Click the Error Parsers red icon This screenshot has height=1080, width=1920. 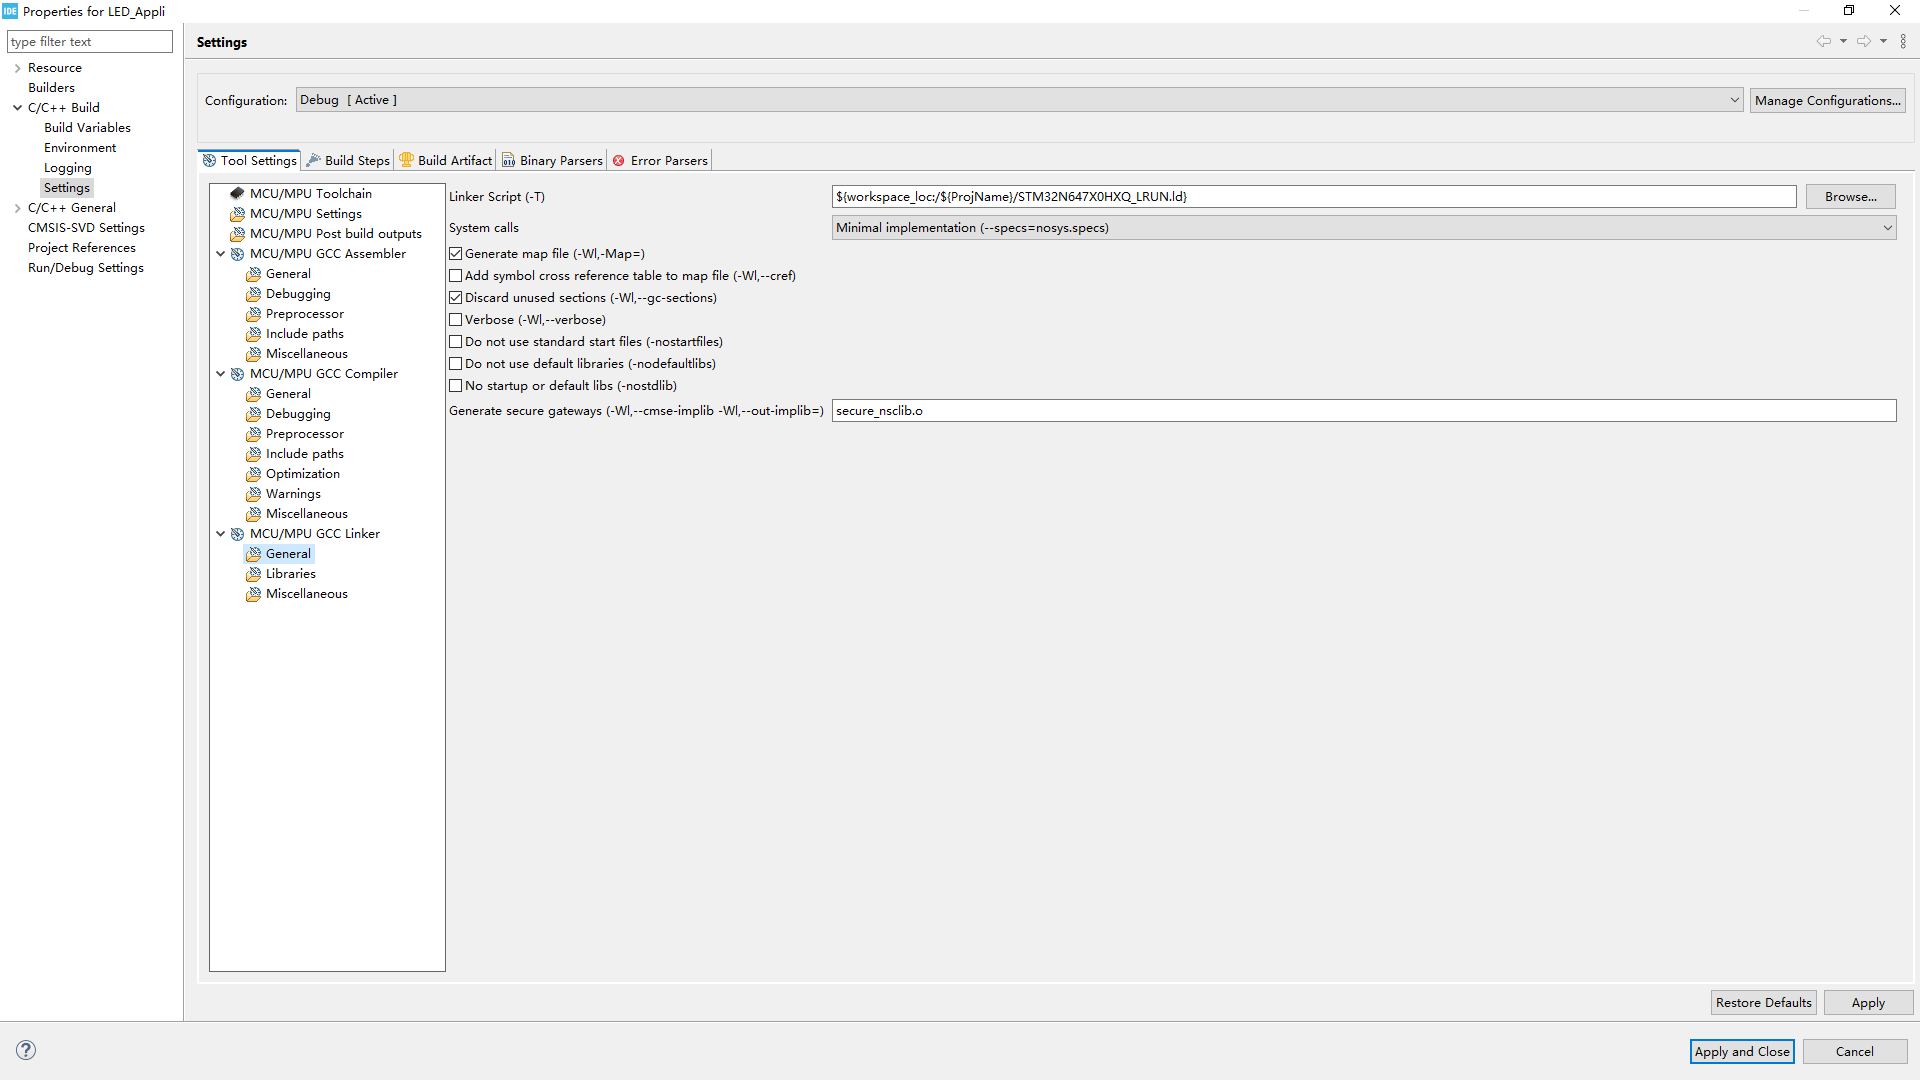619,160
